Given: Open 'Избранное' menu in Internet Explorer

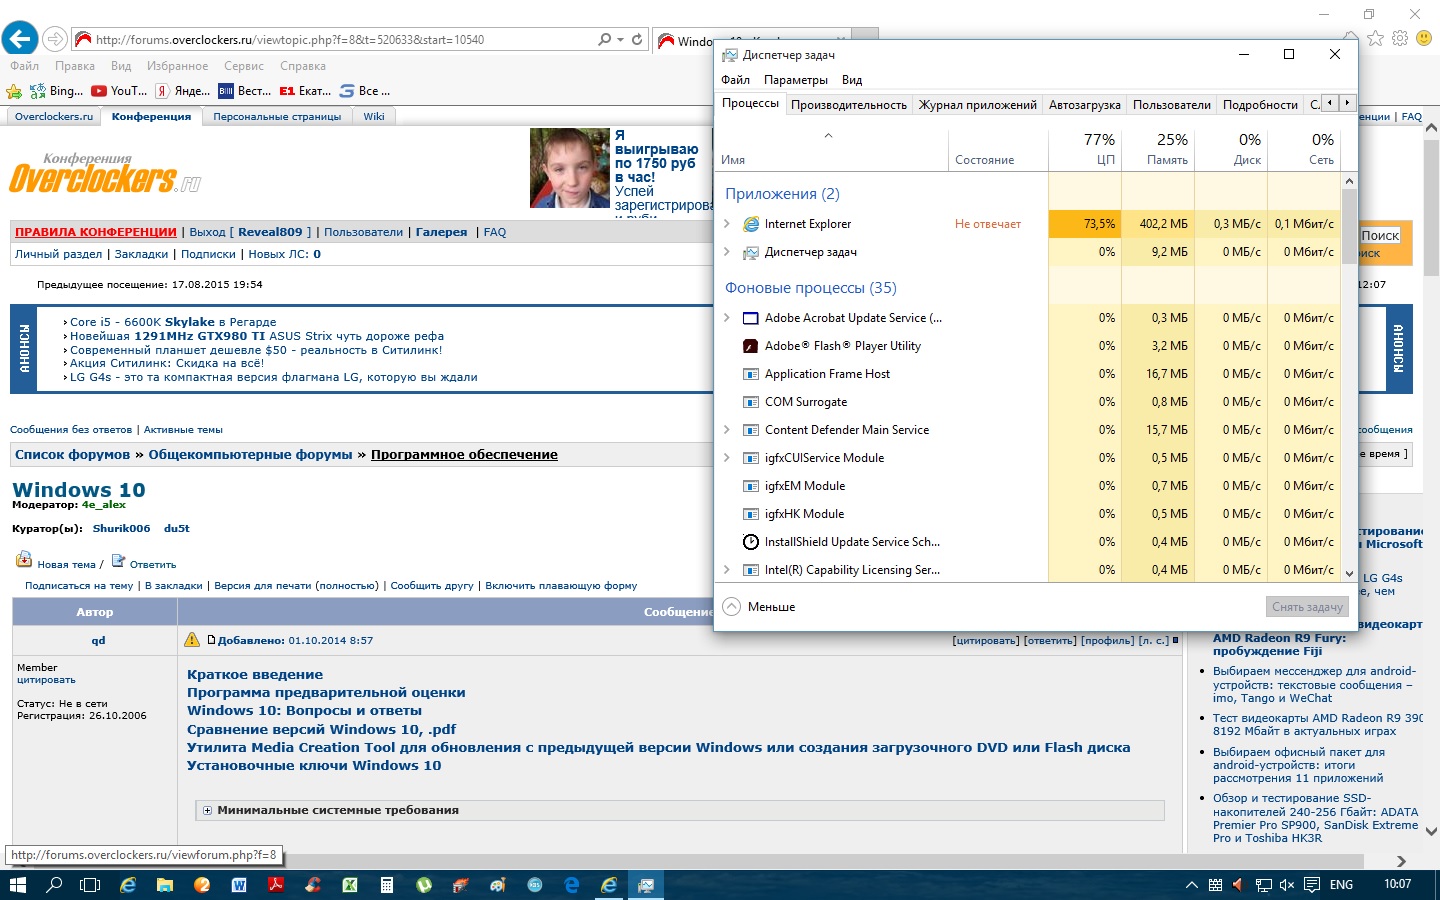Looking at the screenshot, I should [x=178, y=66].
